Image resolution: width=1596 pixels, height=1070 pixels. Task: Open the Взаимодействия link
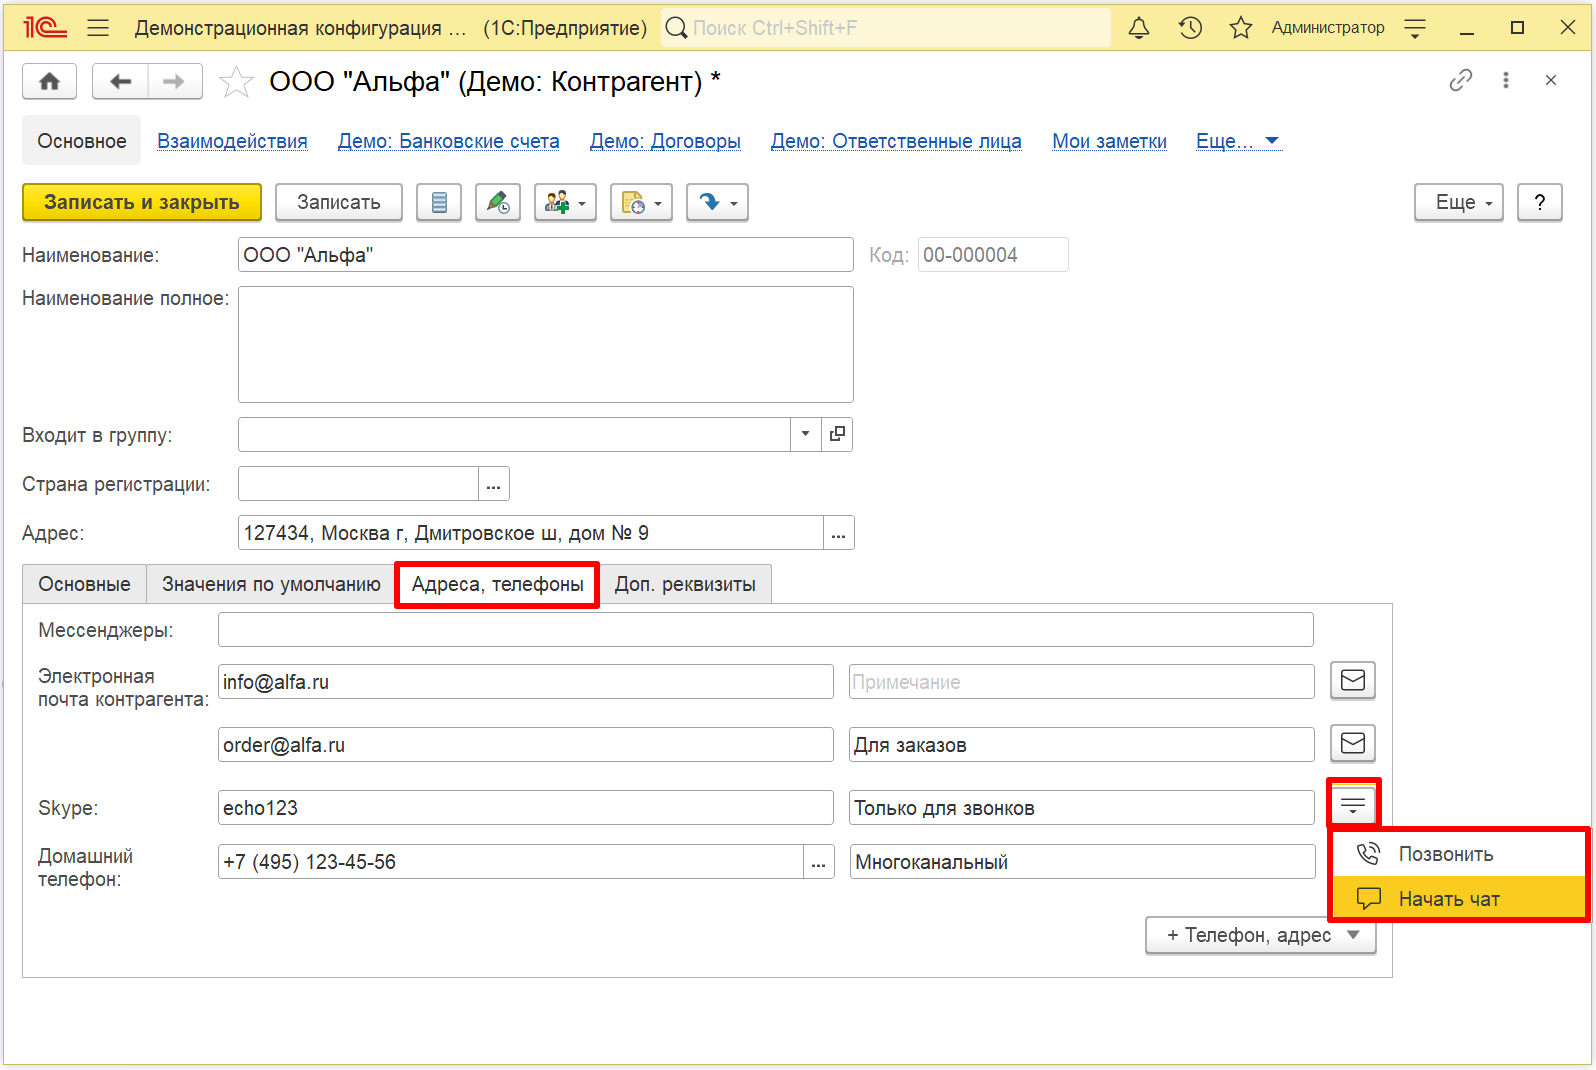[232, 141]
